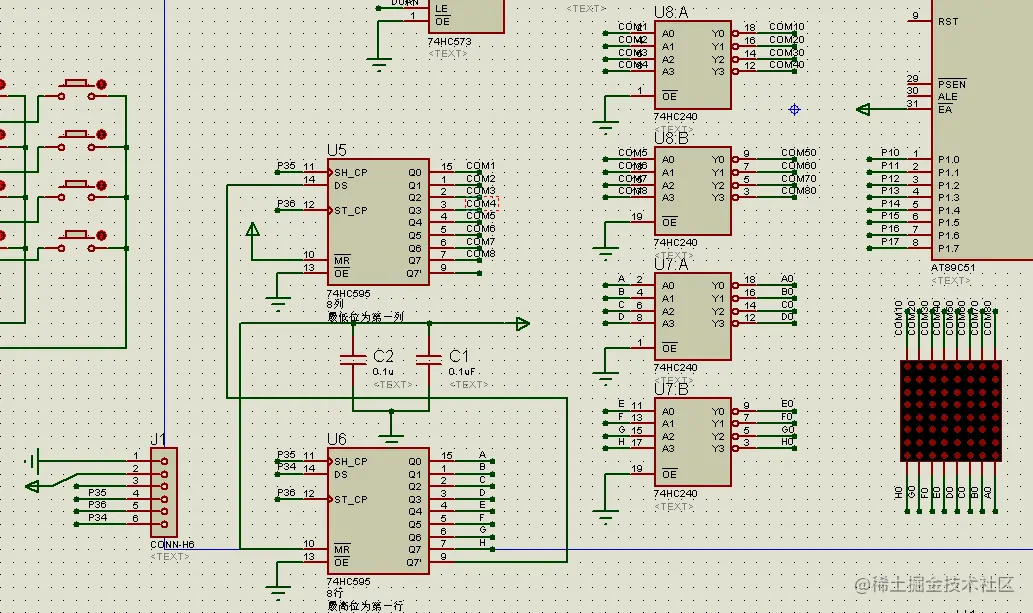Select capacitor C1 symbol
This screenshot has height=613, width=1033.
429,359
